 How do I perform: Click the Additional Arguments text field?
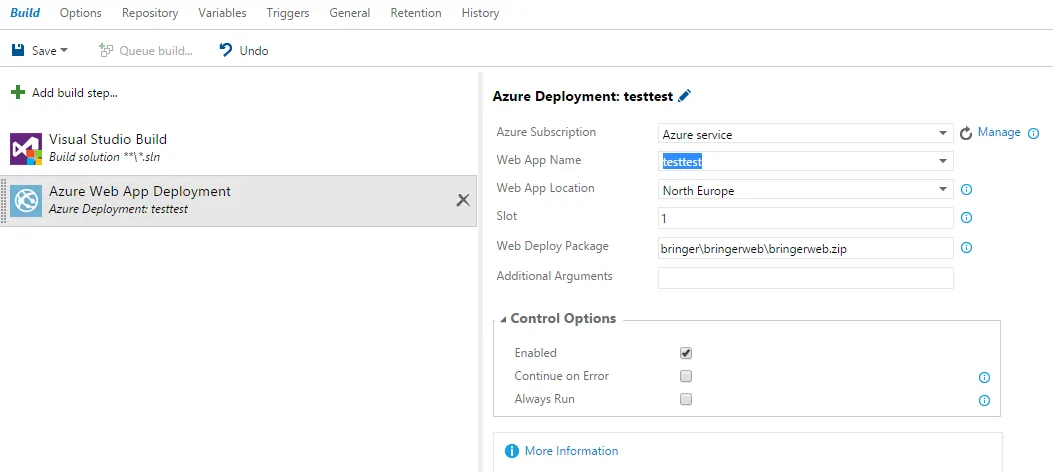click(x=805, y=277)
